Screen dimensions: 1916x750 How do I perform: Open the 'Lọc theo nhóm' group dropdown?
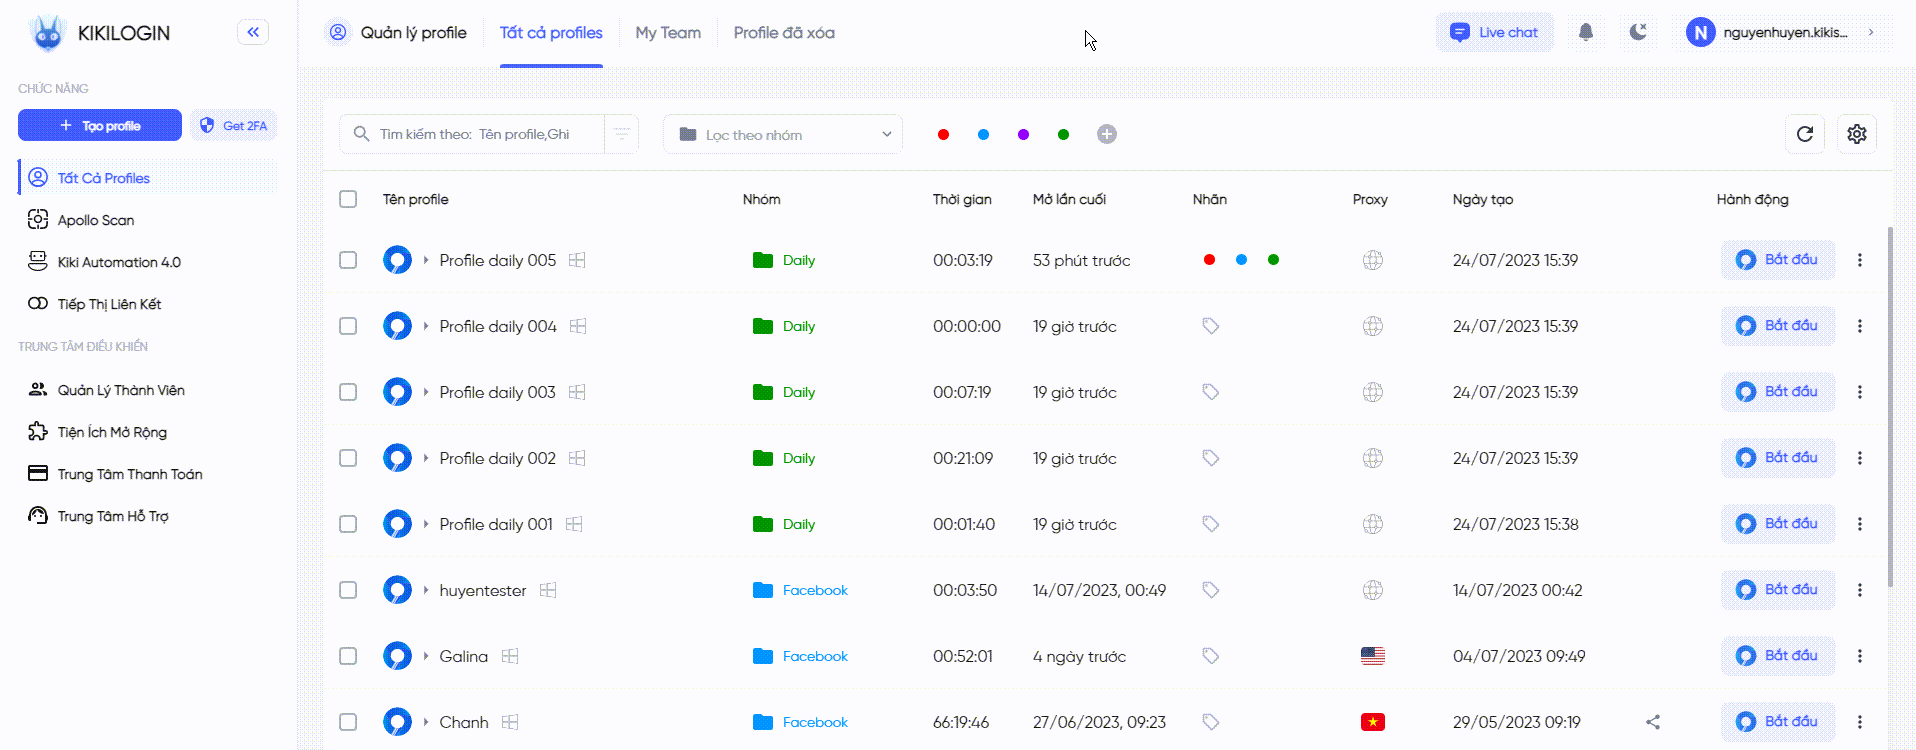point(783,134)
